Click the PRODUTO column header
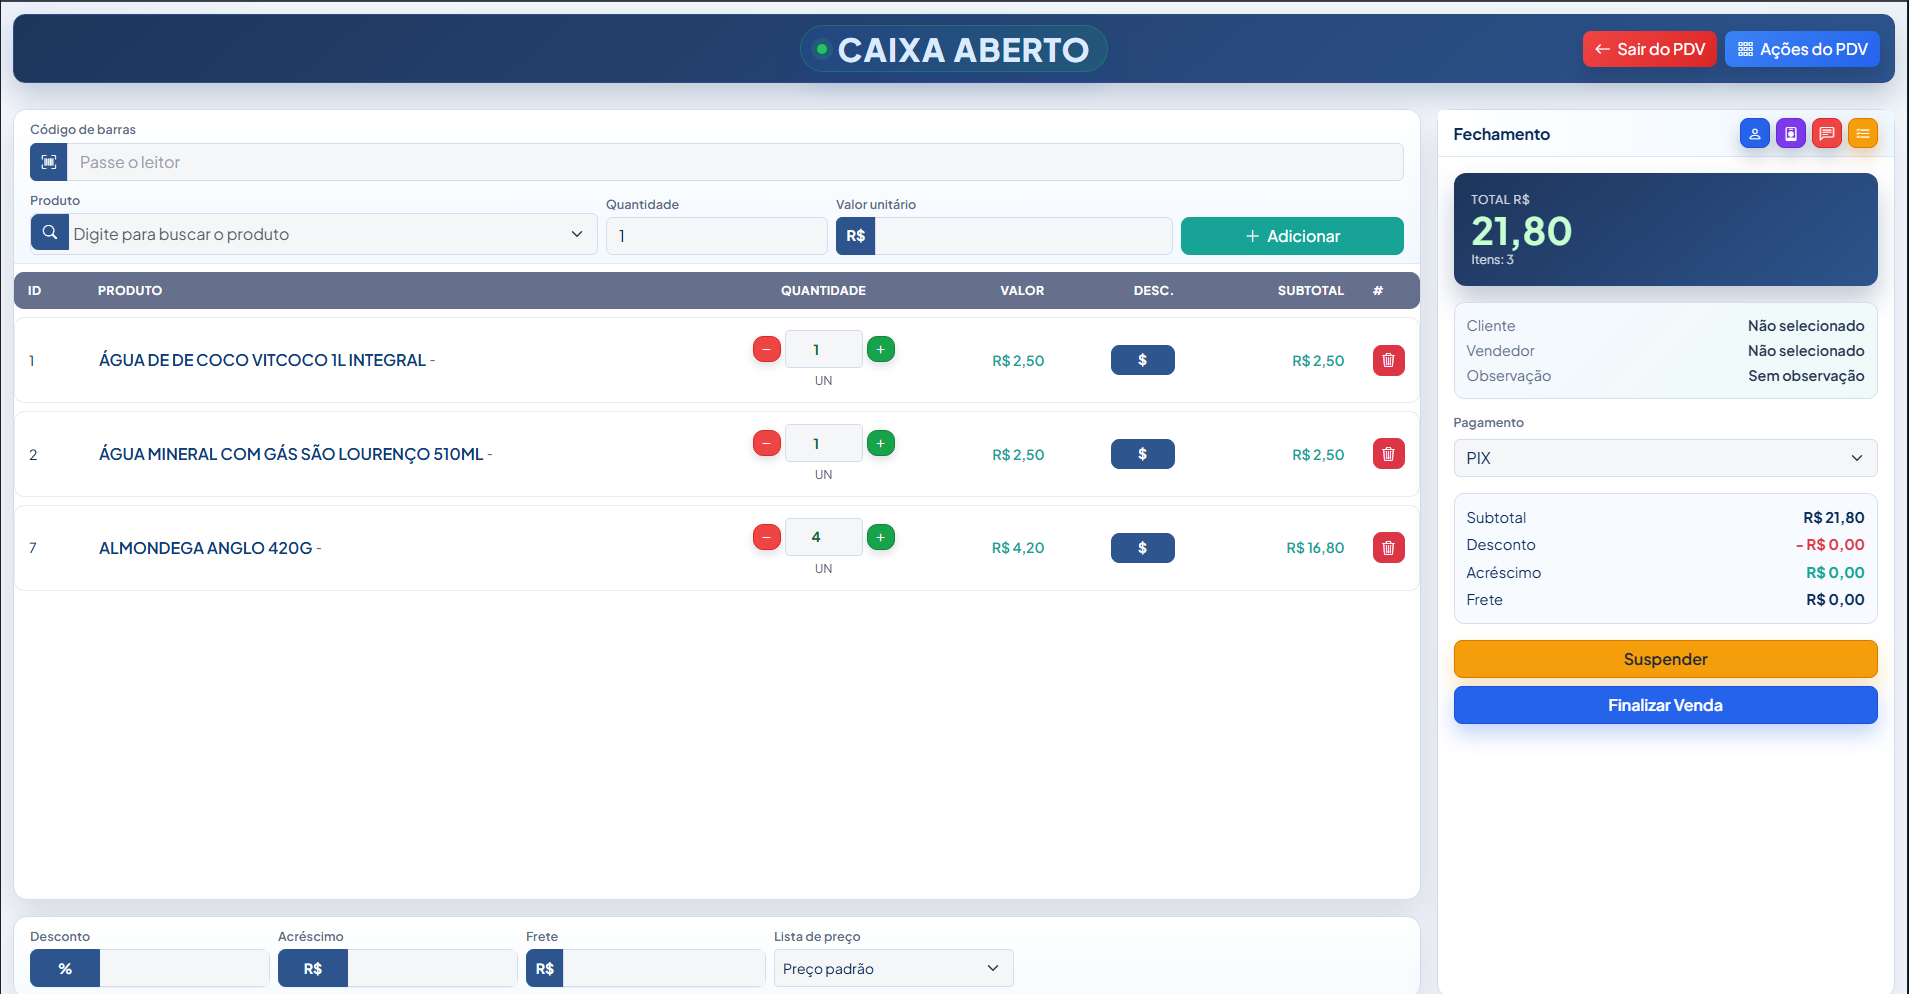Image resolution: width=1909 pixels, height=994 pixels. tap(130, 291)
